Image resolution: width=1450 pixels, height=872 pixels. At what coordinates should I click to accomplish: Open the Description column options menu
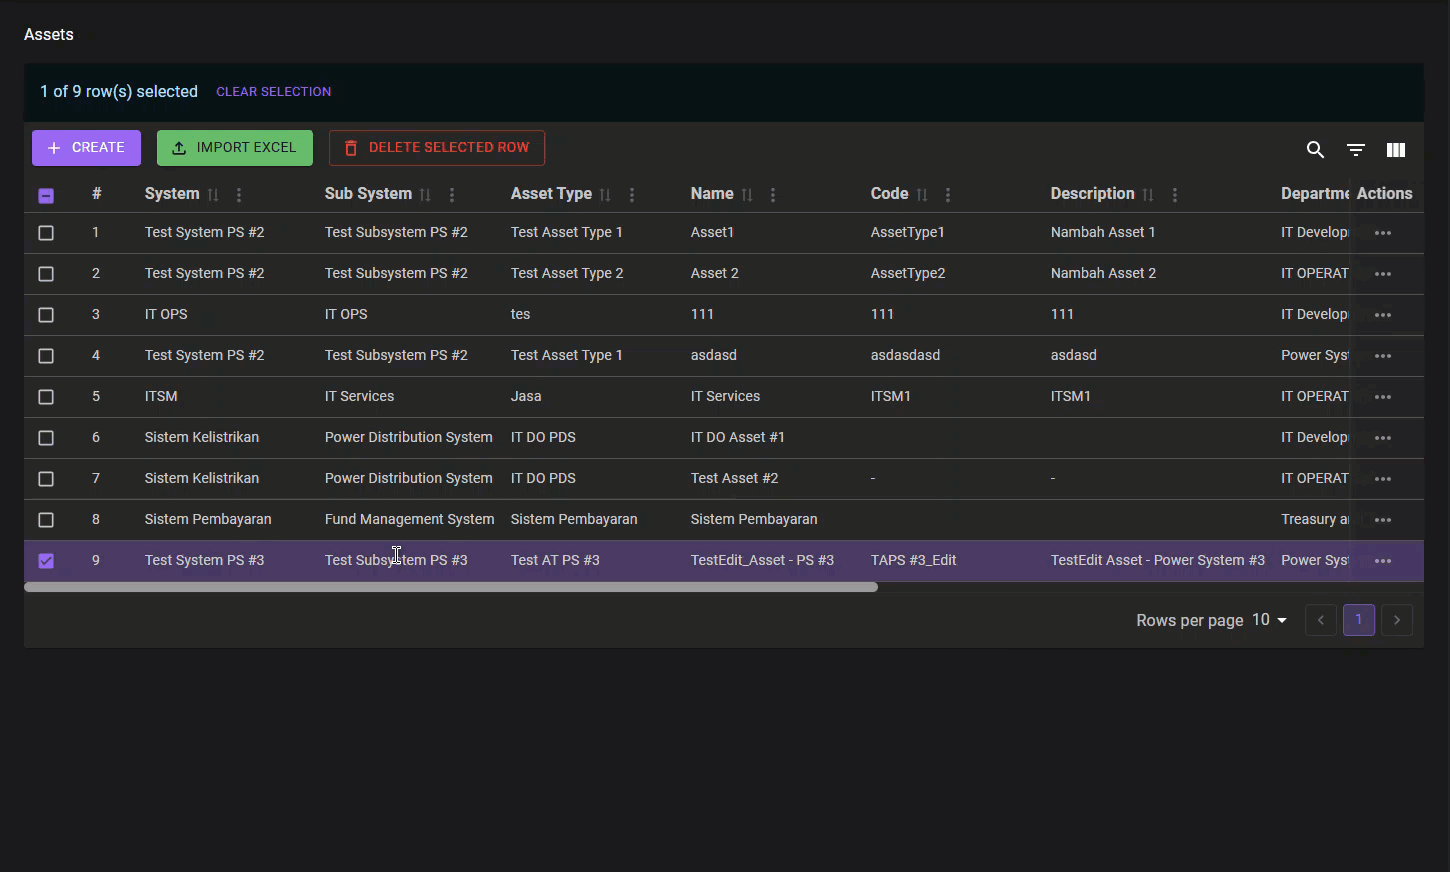click(1175, 195)
